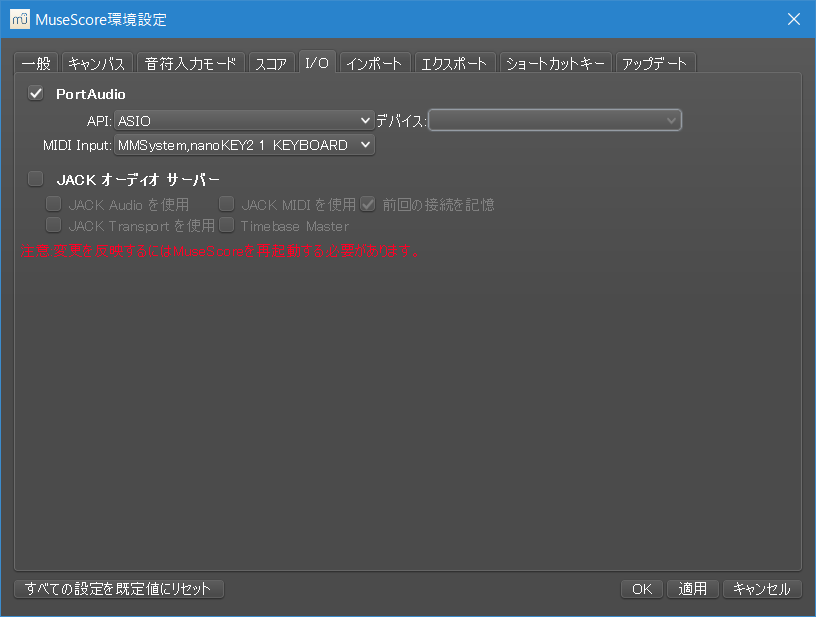The image size is (816, 617).
Task: Toggle the Timebase Master checkbox
Action: [x=227, y=225]
